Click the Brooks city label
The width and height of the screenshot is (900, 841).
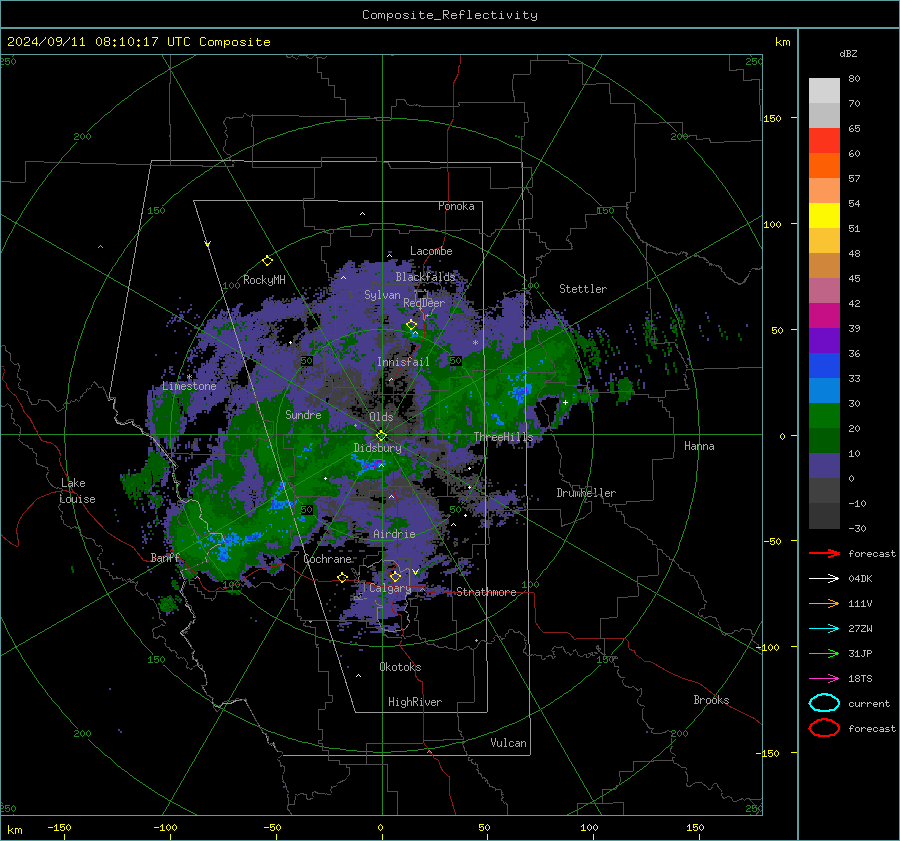coord(711,700)
